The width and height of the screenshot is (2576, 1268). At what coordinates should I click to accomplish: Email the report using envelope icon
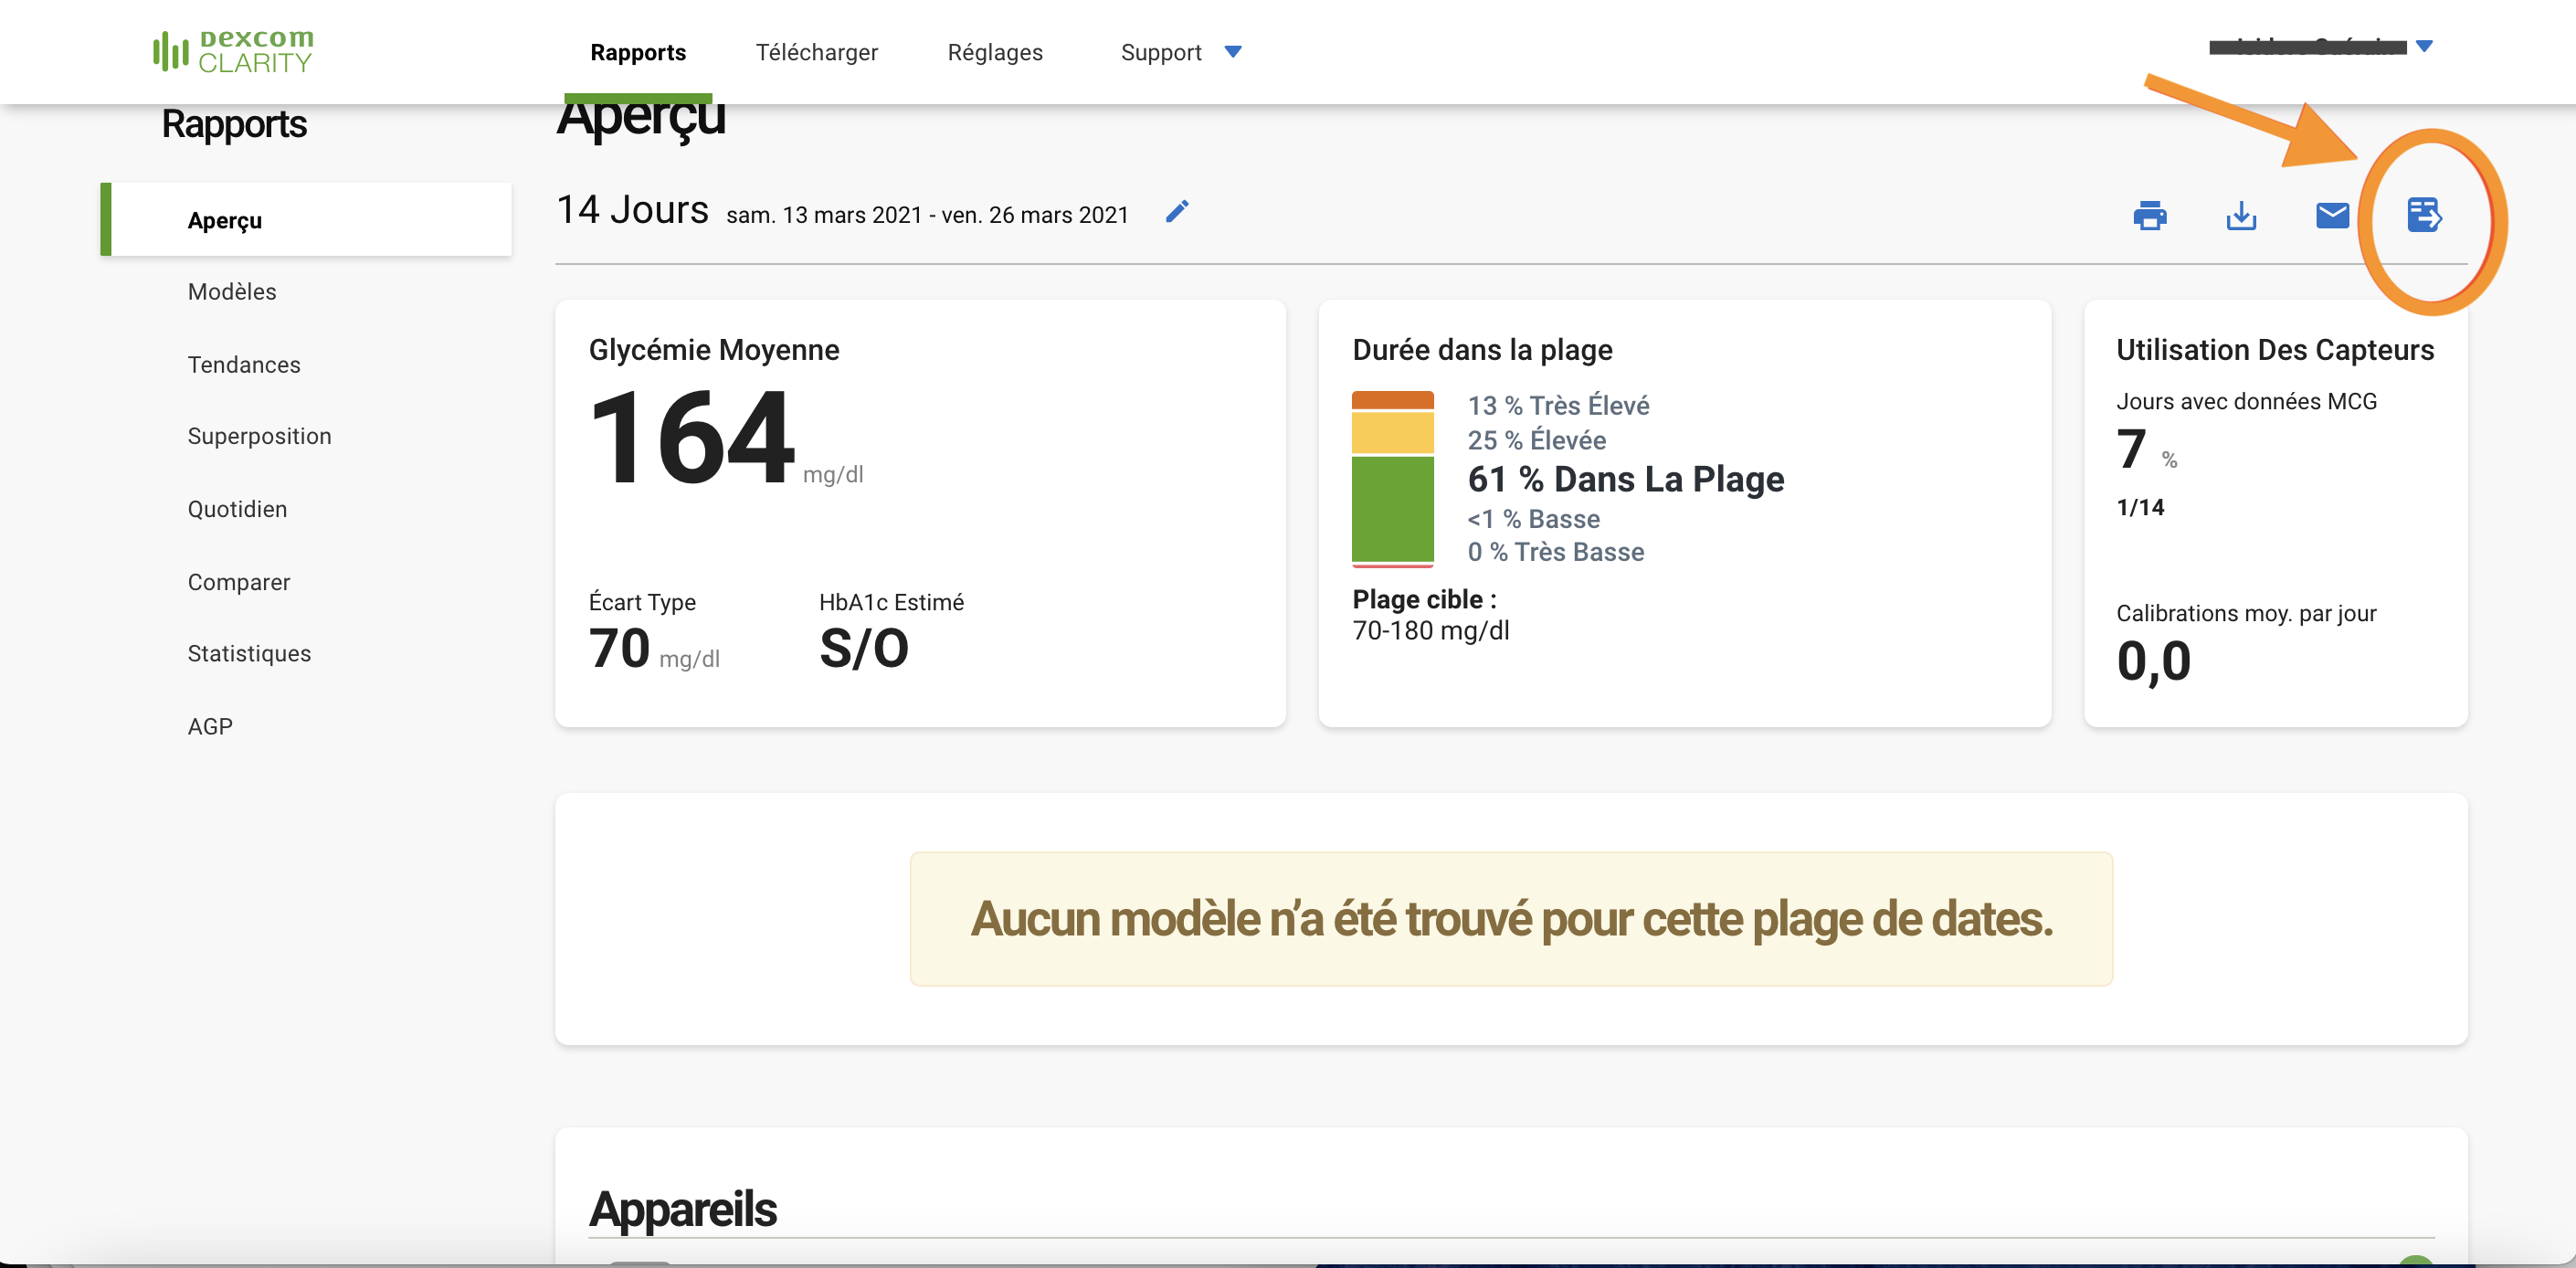(x=2332, y=215)
